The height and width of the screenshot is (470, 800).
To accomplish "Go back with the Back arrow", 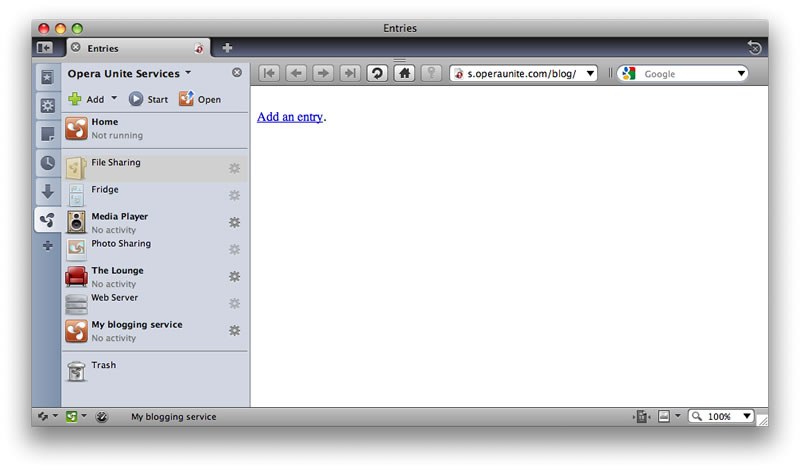I will point(296,73).
